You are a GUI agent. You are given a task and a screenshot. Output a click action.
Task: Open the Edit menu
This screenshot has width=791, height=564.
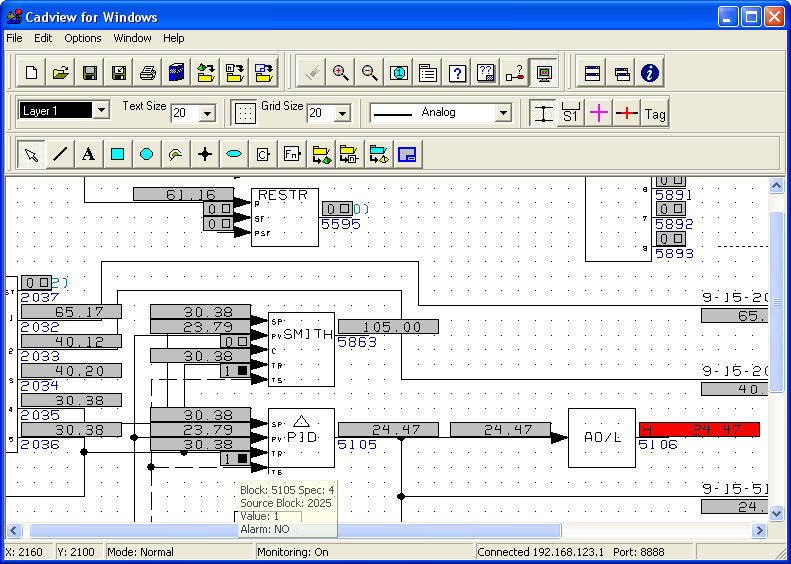[43, 38]
